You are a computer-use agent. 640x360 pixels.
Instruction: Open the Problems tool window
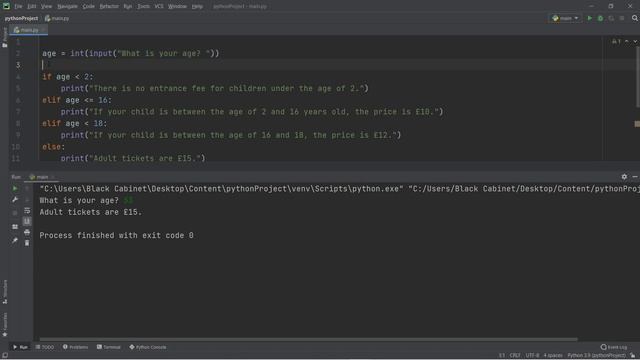(75, 347)
